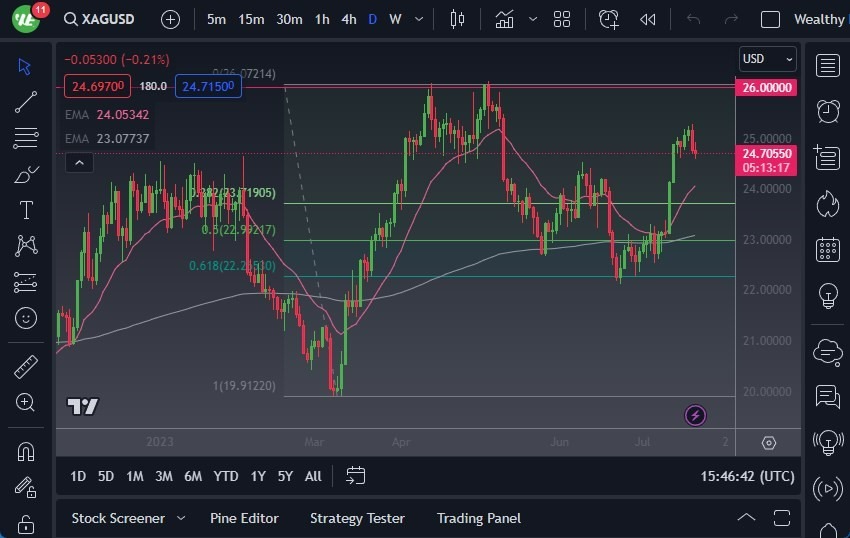Open the Fibonacci retracement tools
850x538 pixels.
coord(26,138)
